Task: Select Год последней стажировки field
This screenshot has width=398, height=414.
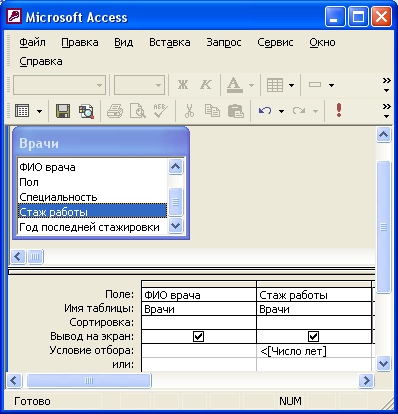Action: point(92,227)
